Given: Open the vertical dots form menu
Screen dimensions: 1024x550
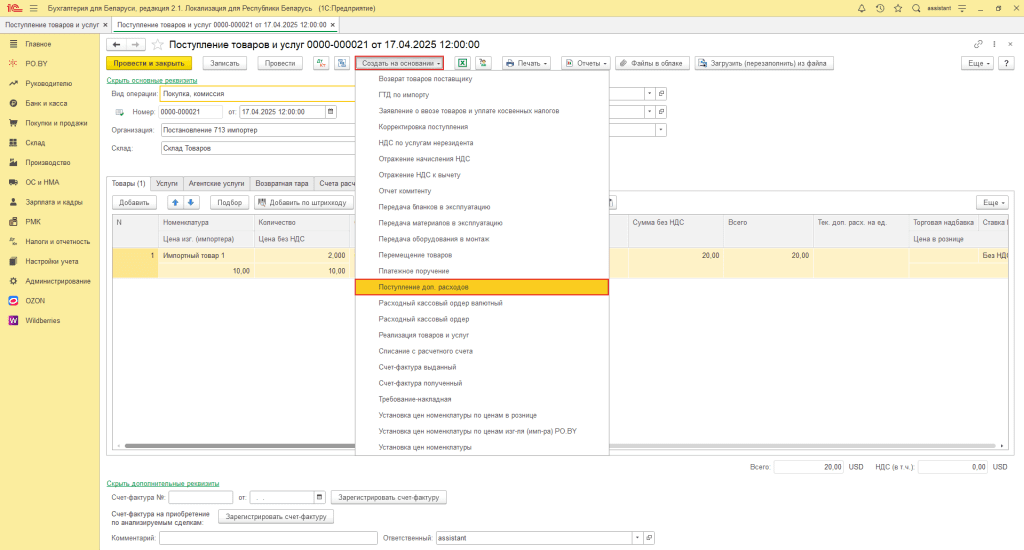Looking at the screenshot, I should 994,44.
